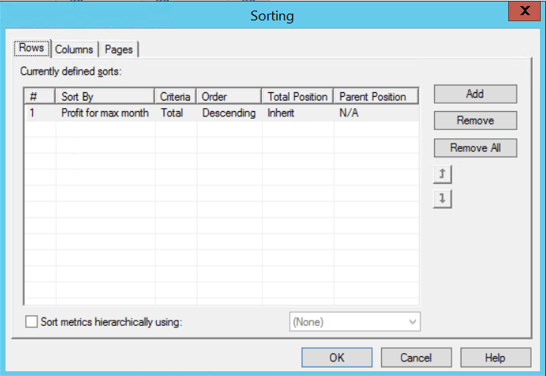Click the Add button

tap(475, 94)
